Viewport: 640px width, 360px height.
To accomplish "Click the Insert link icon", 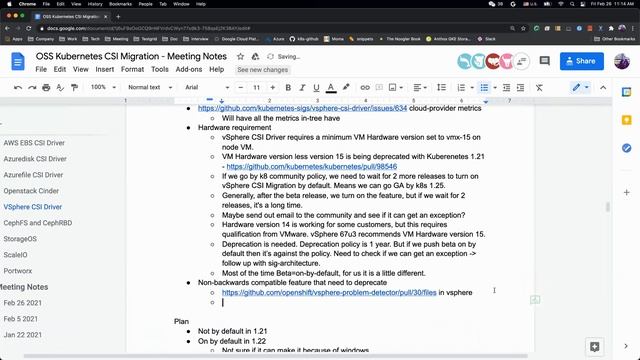I will 365,87.
